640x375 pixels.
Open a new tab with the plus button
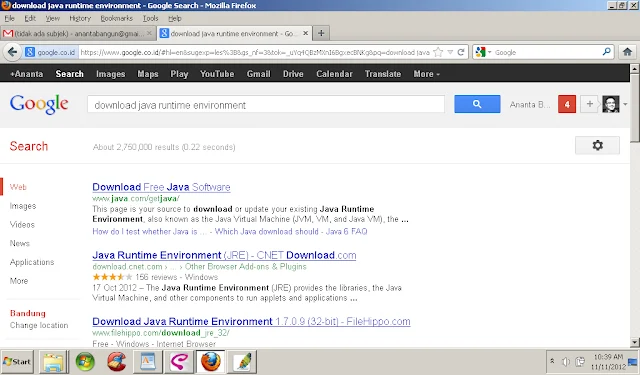pyautogui.click(x=321, y=33)
